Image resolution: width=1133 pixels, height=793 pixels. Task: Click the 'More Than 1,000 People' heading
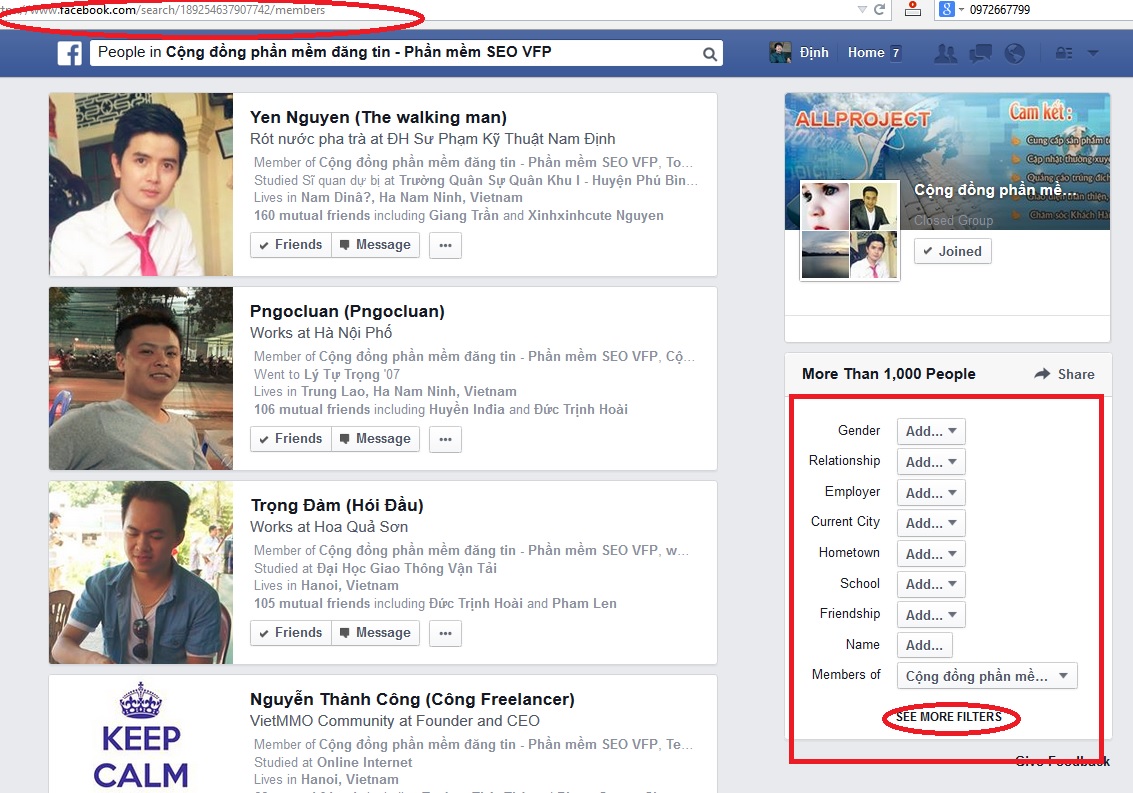[889, 374]
